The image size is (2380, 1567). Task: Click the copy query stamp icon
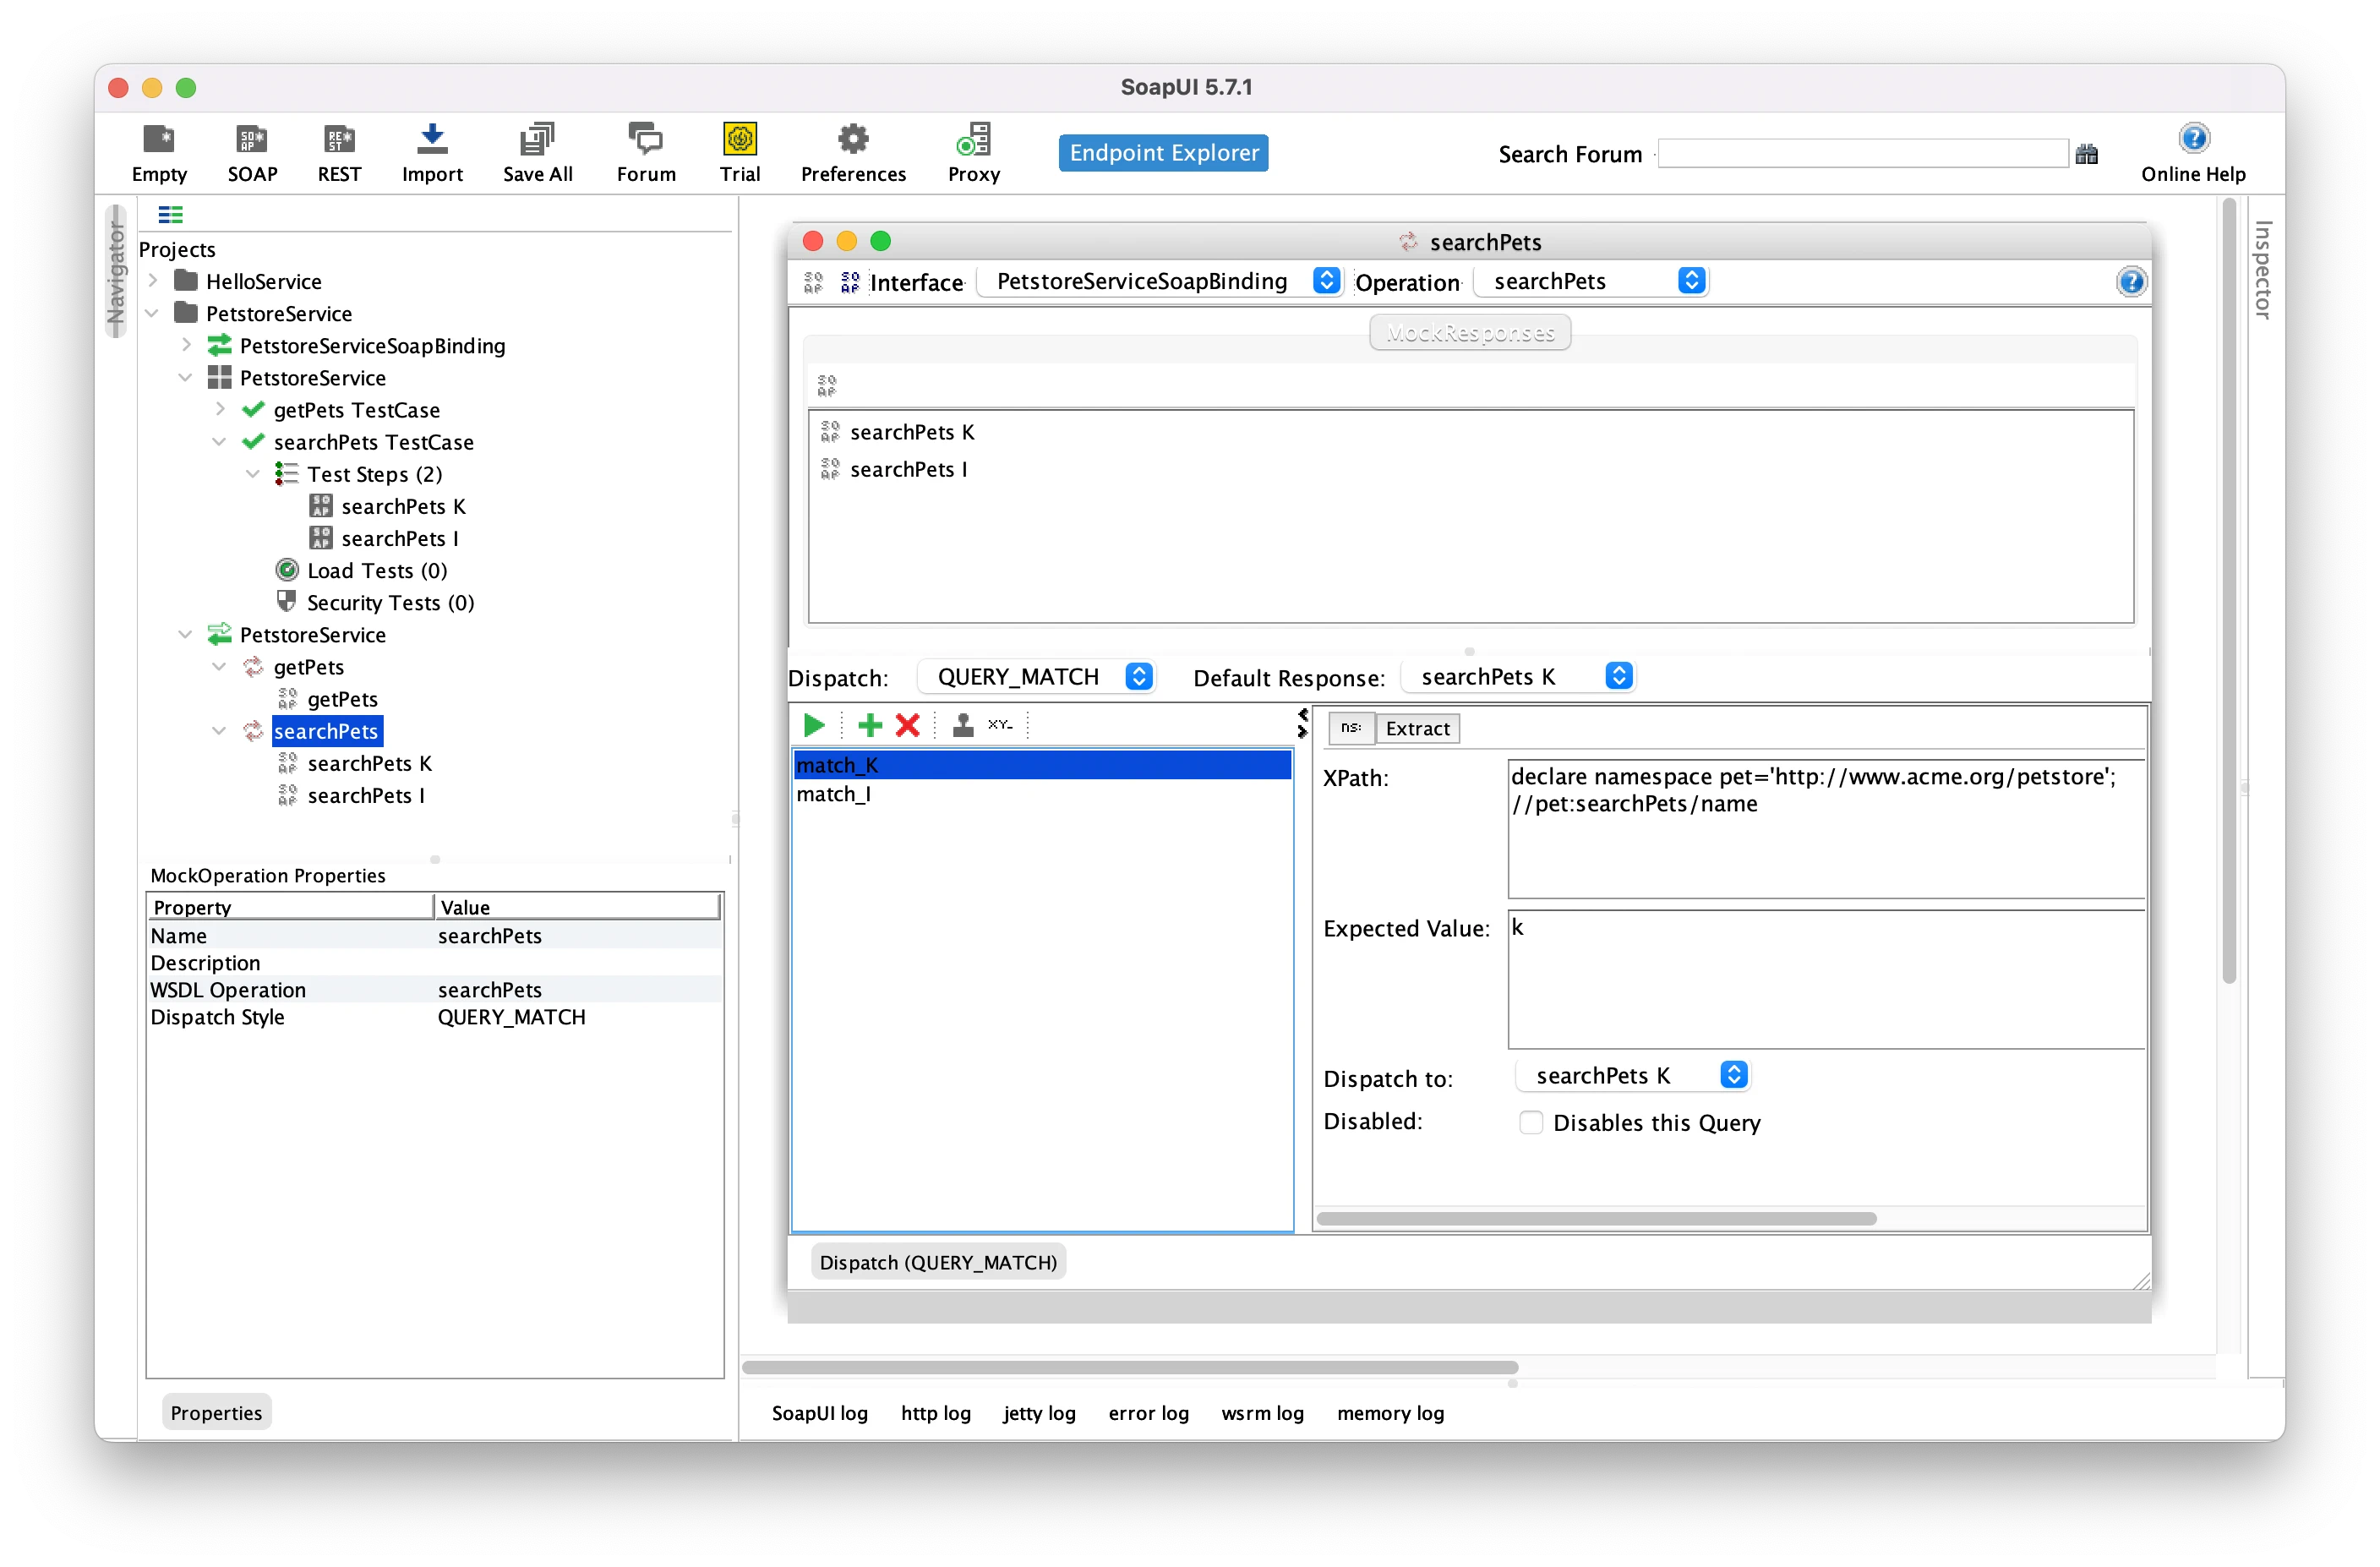(x=962, y=725)
